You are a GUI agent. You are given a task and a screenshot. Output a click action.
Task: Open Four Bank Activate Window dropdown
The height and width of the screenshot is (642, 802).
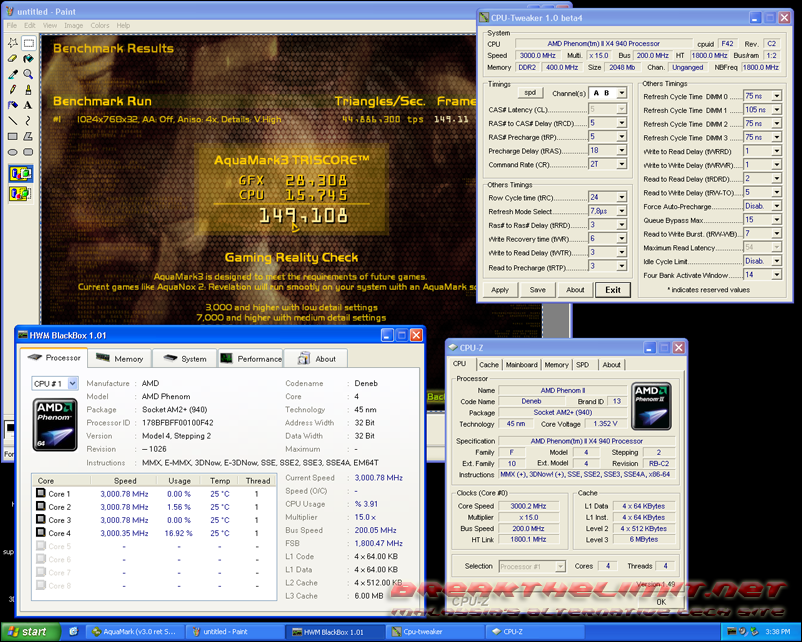[x=762, y=275]
